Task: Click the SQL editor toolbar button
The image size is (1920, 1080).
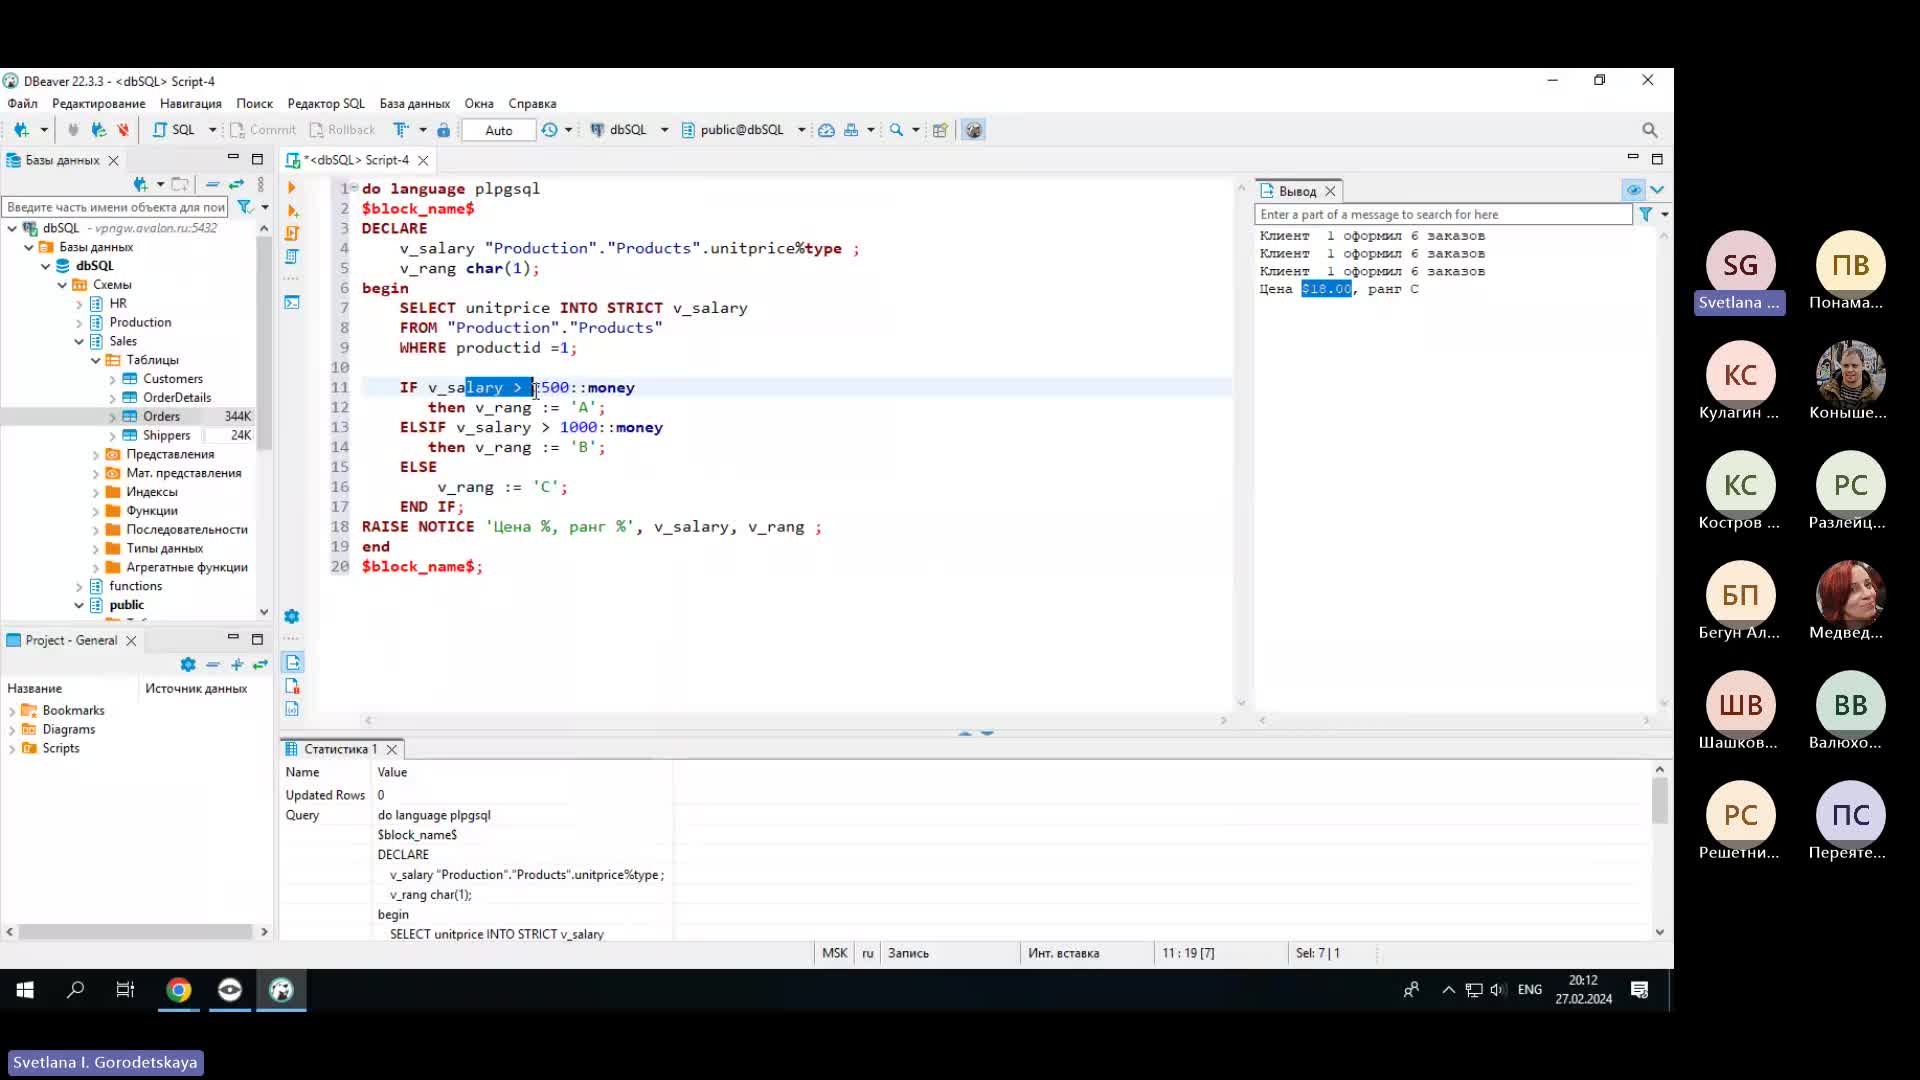Action: pos(175,130)
